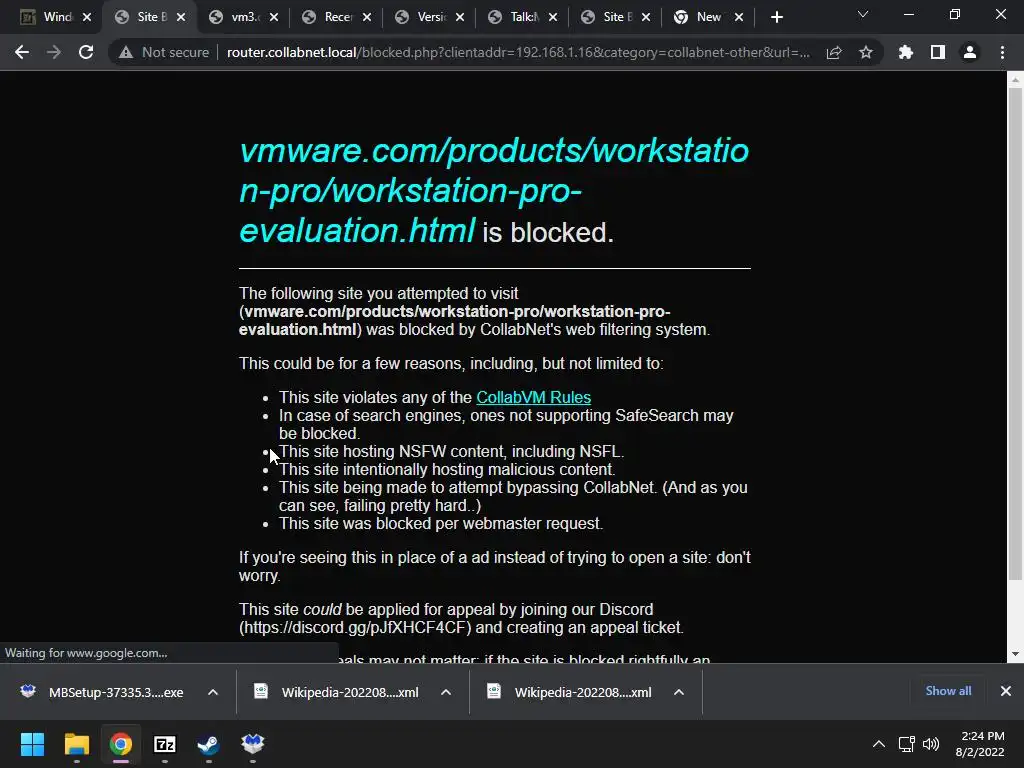The image size is (1024, 768).
Task: Open a new tab with plus button
Action: tap(776, 17)
